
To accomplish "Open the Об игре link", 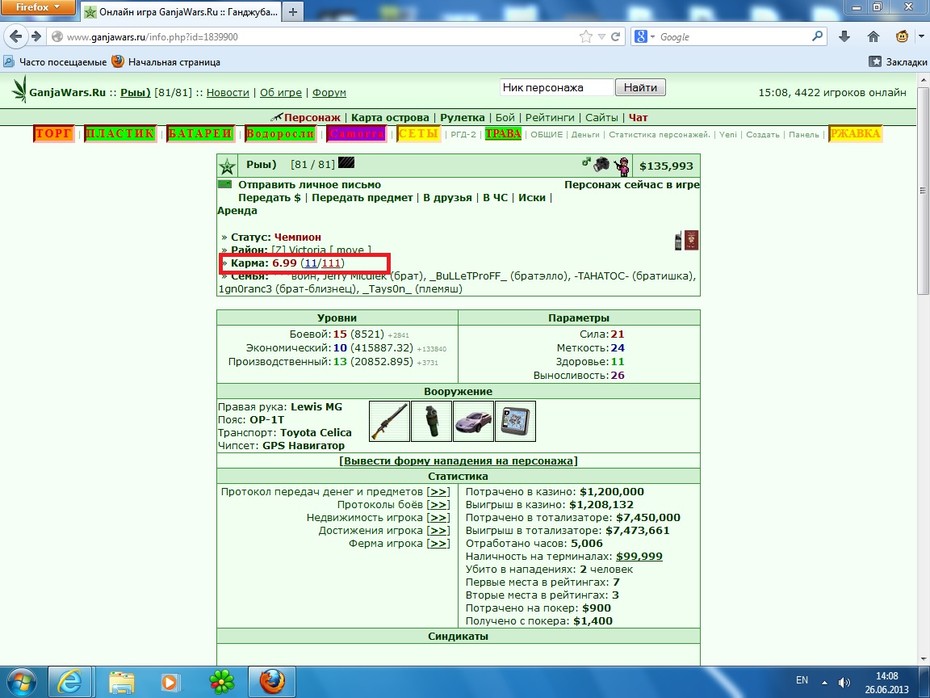I will pos(281,93).
